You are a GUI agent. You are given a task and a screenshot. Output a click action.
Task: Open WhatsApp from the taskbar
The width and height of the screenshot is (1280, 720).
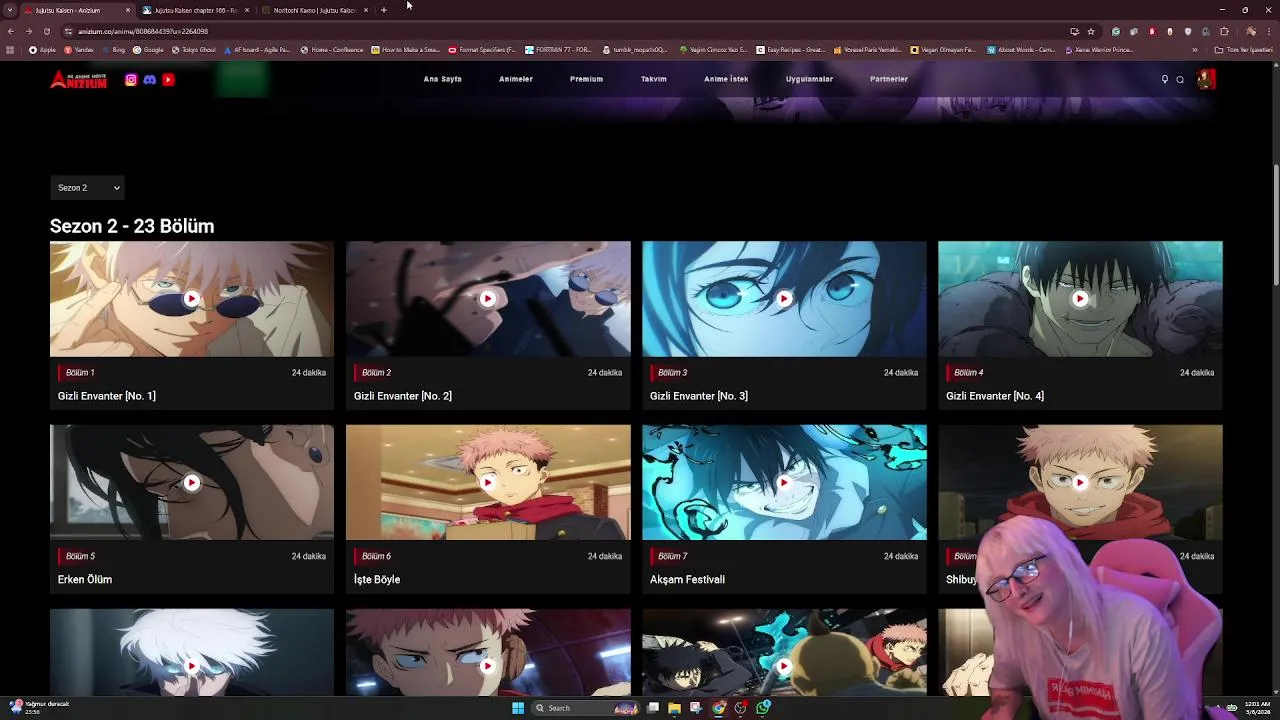[763, 708]
